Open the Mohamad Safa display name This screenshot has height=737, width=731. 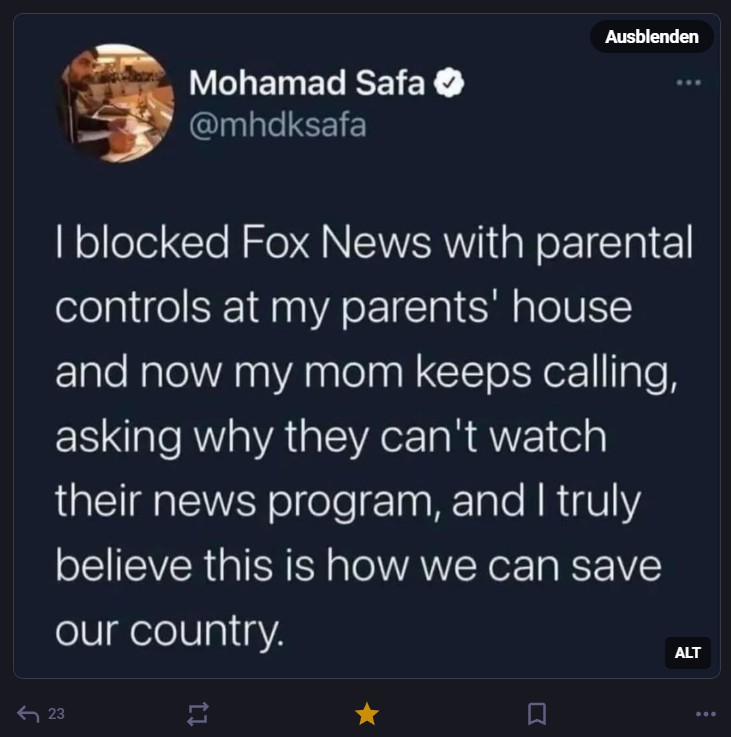click(307, 83)
